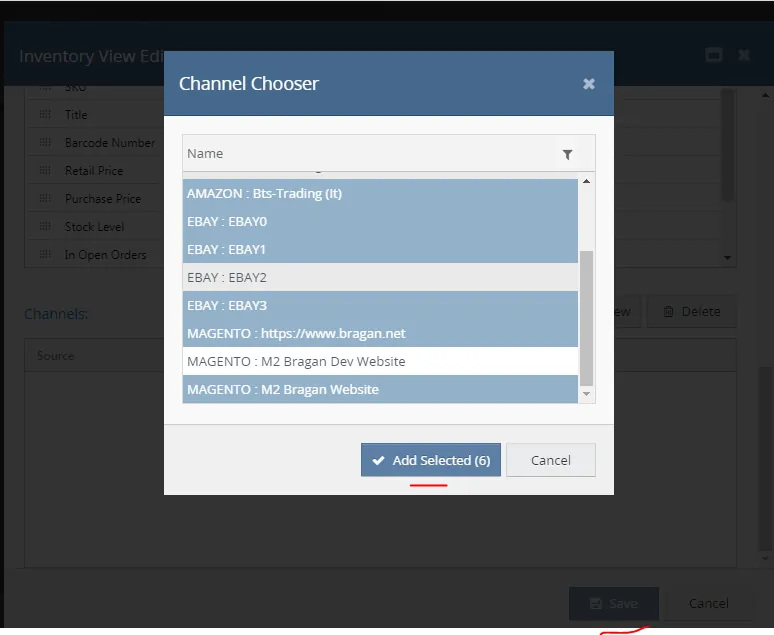This screenshot has width=774, height=635.
Task: Click drag handle icon beside Stock Level
Action: pos(45,227)
